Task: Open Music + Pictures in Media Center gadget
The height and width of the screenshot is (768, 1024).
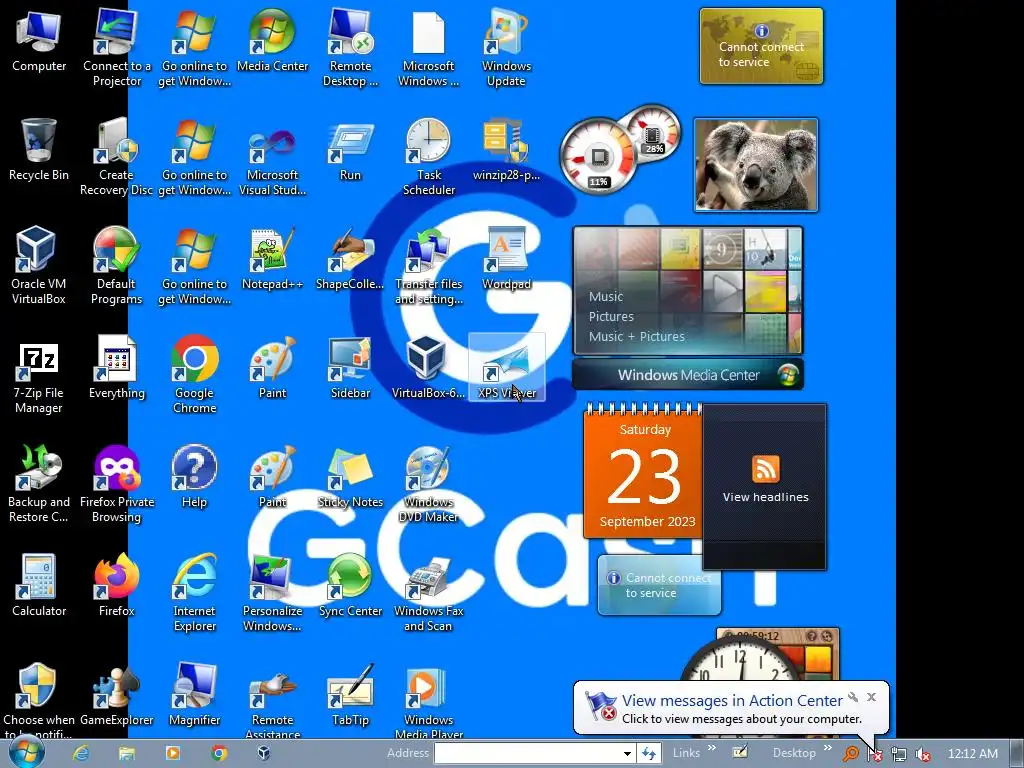Action: tap(637, 337)
